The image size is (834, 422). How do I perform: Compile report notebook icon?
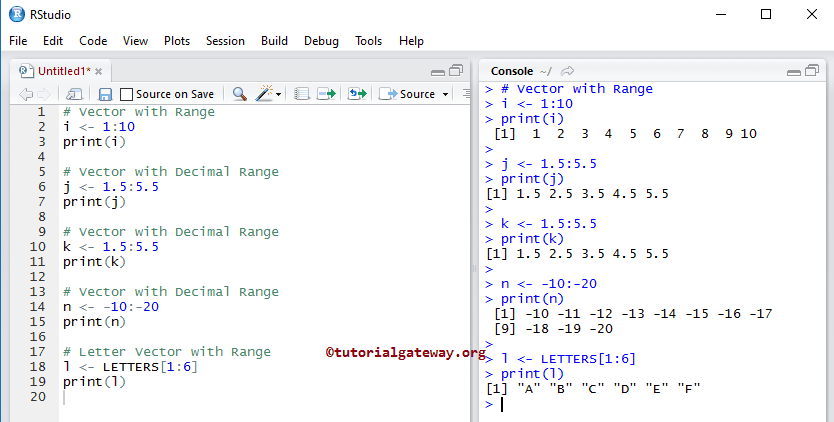[302, 94]
